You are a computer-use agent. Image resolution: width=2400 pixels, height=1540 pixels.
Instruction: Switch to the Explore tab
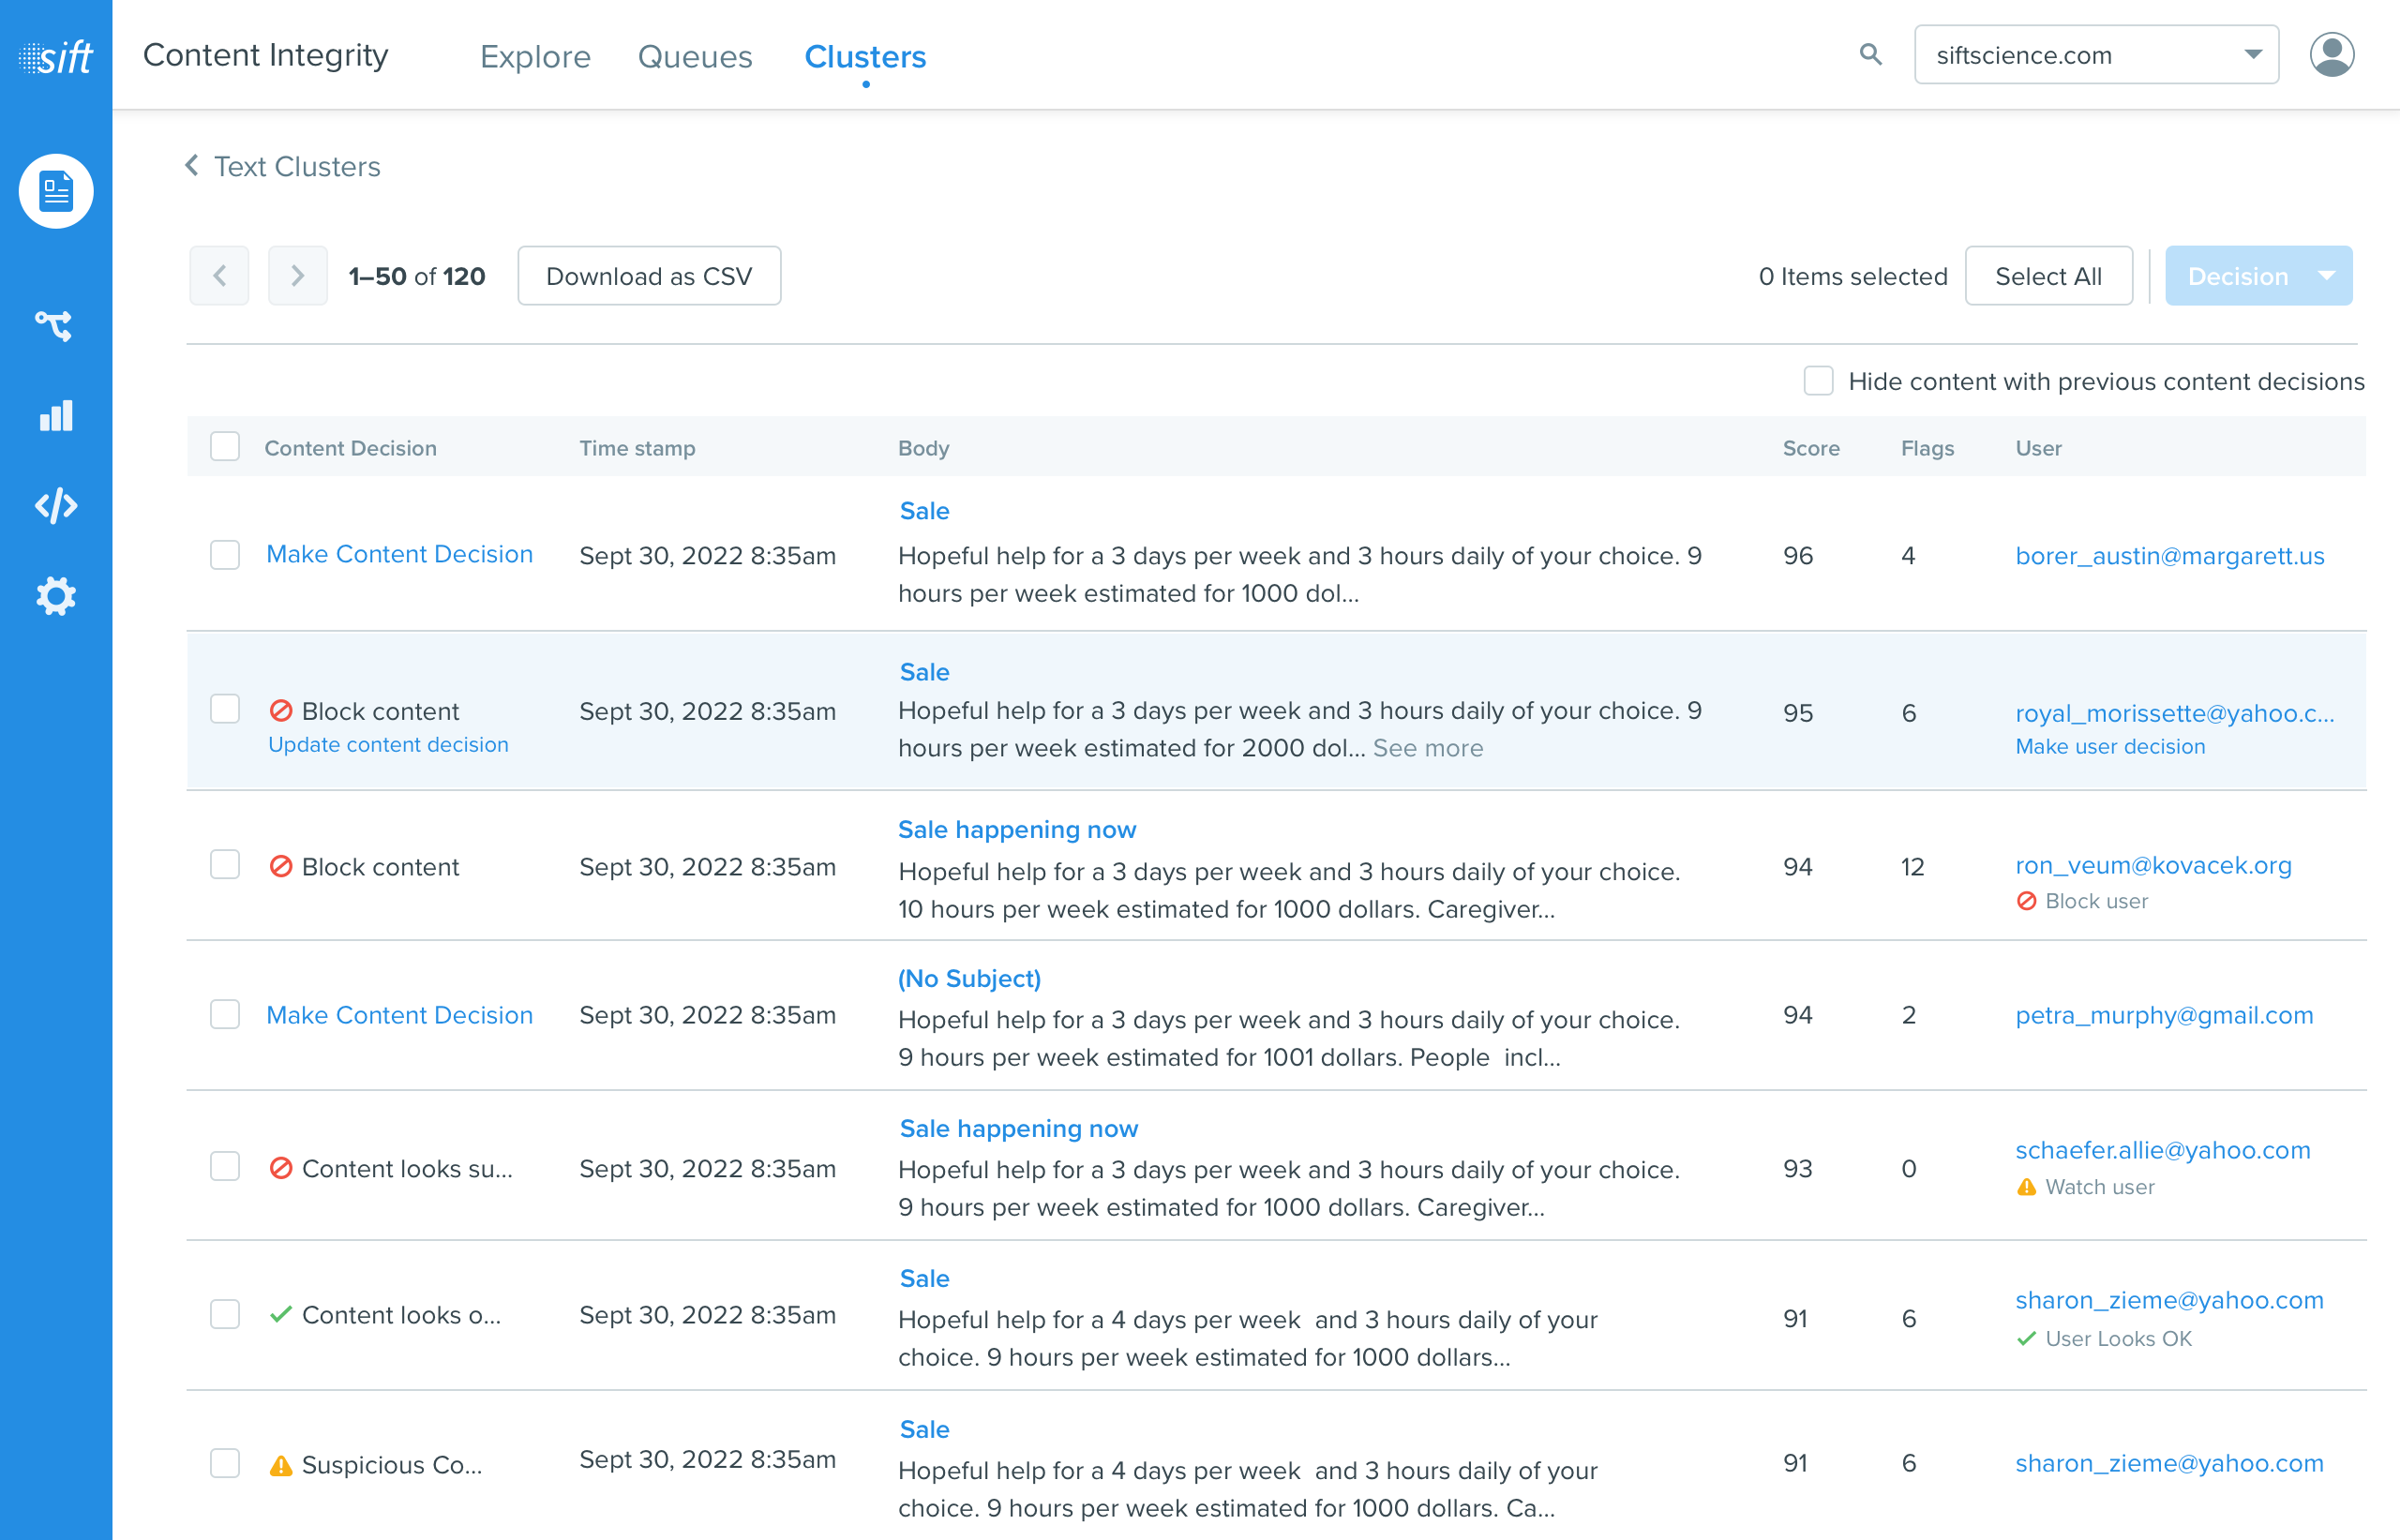tap(535, 57)
